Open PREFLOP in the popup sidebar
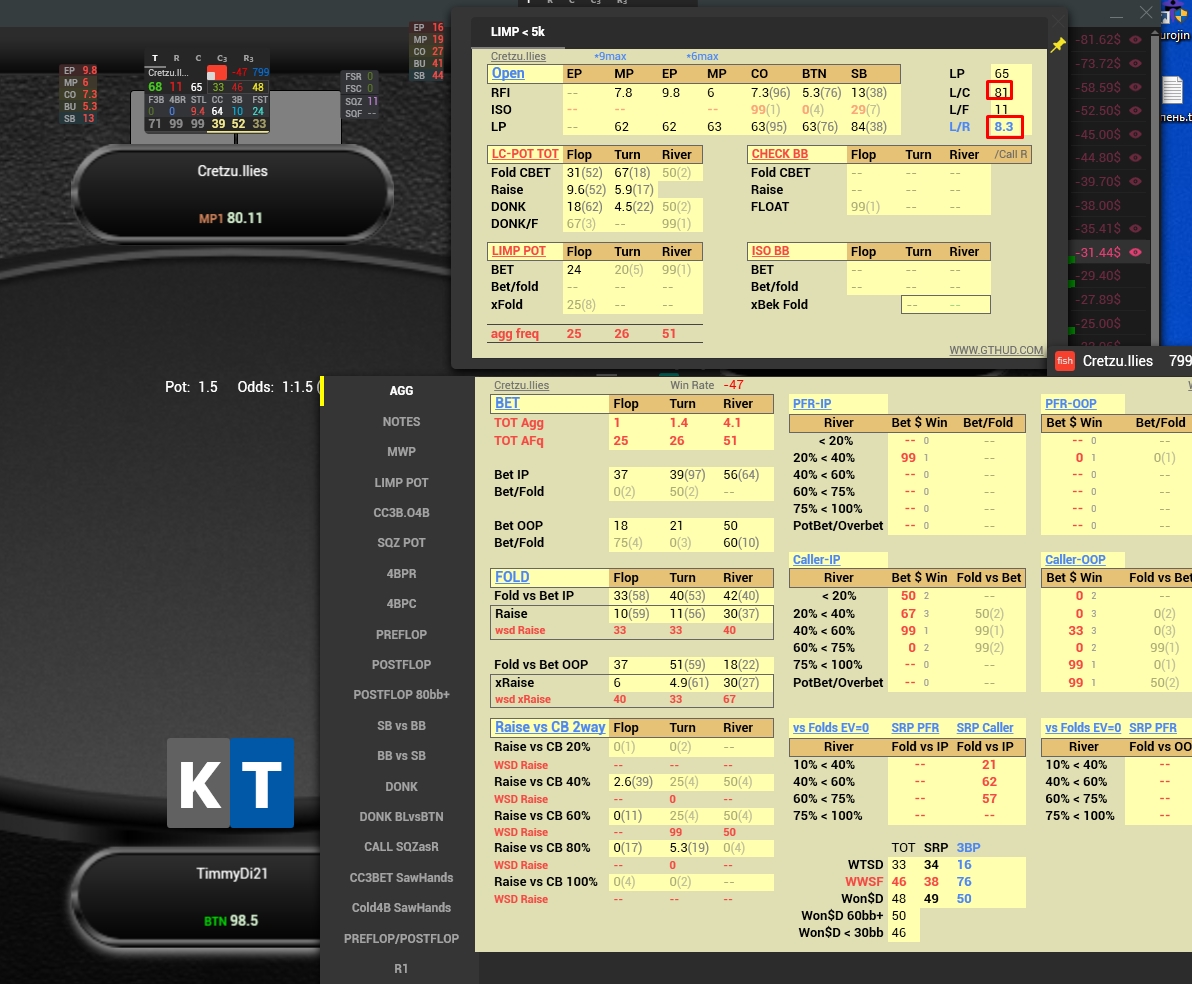Image resolution: width=1192 pixels, height=984 pixels. click(401, 634)
